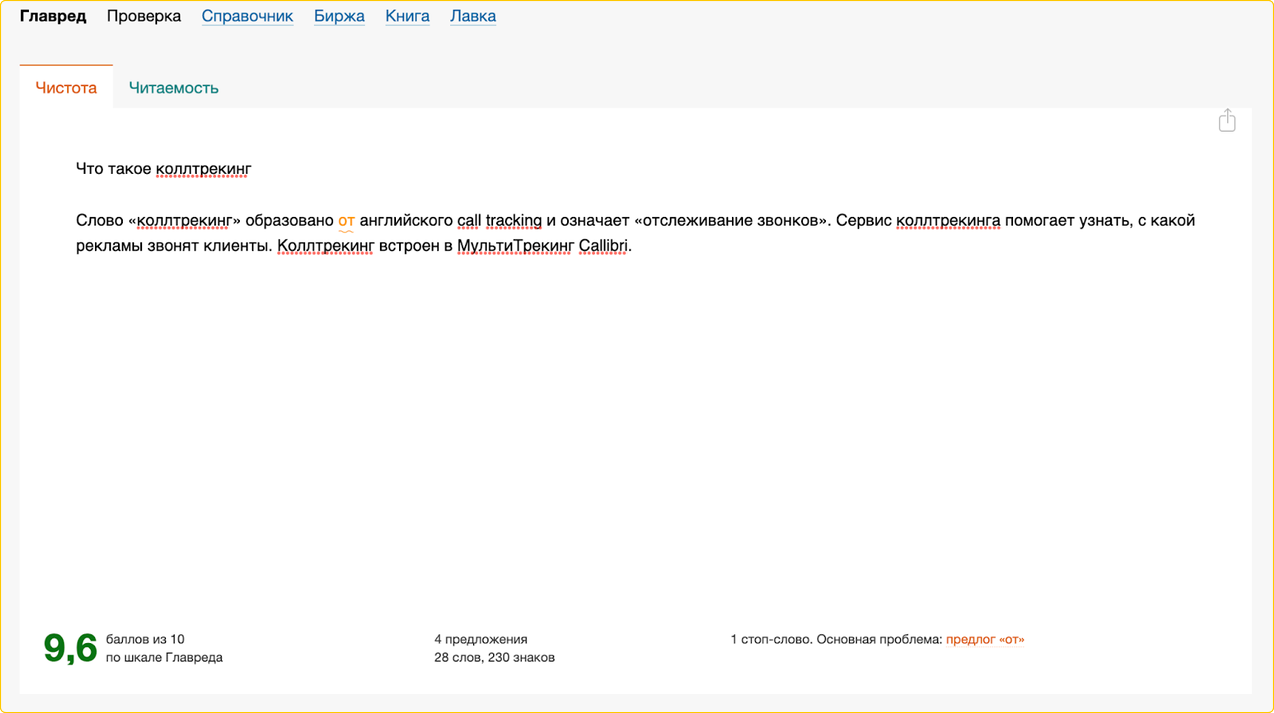The height and width of the screenshot is (713, 1274).
Task: Click the 9,6 score number
Action: coord(70,648)
